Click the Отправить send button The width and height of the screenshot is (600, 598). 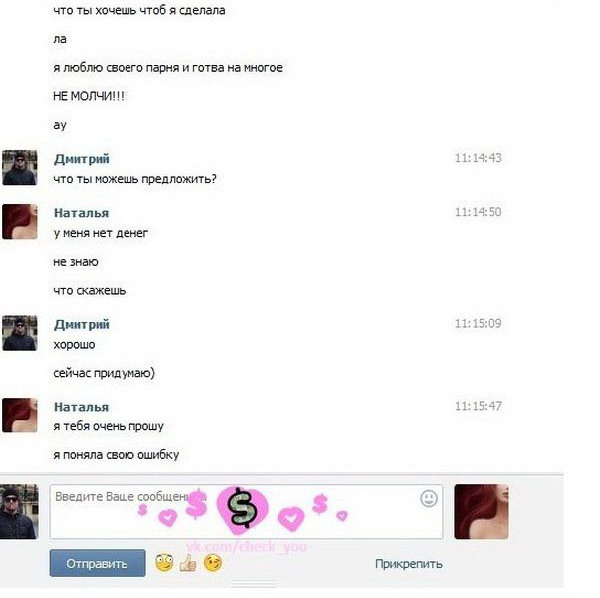97,563
